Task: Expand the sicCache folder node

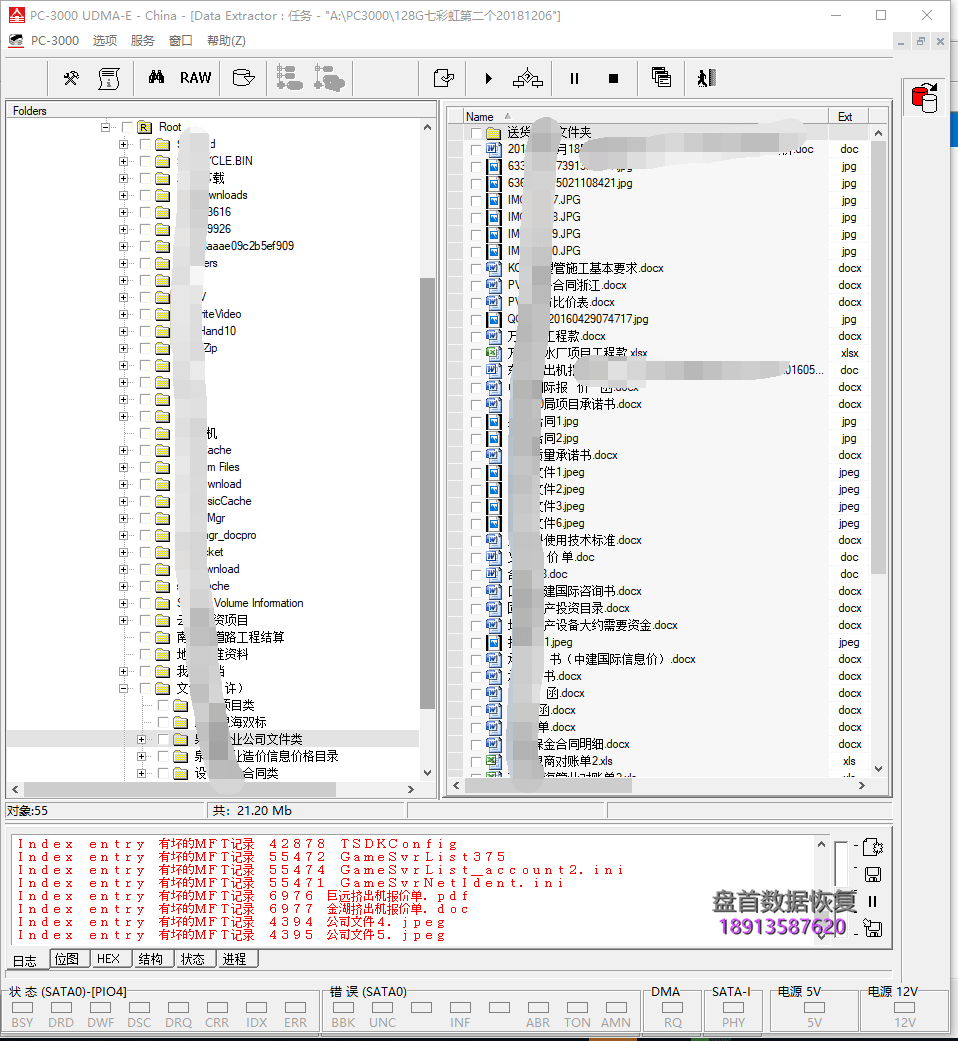Action: pos(123,501)
